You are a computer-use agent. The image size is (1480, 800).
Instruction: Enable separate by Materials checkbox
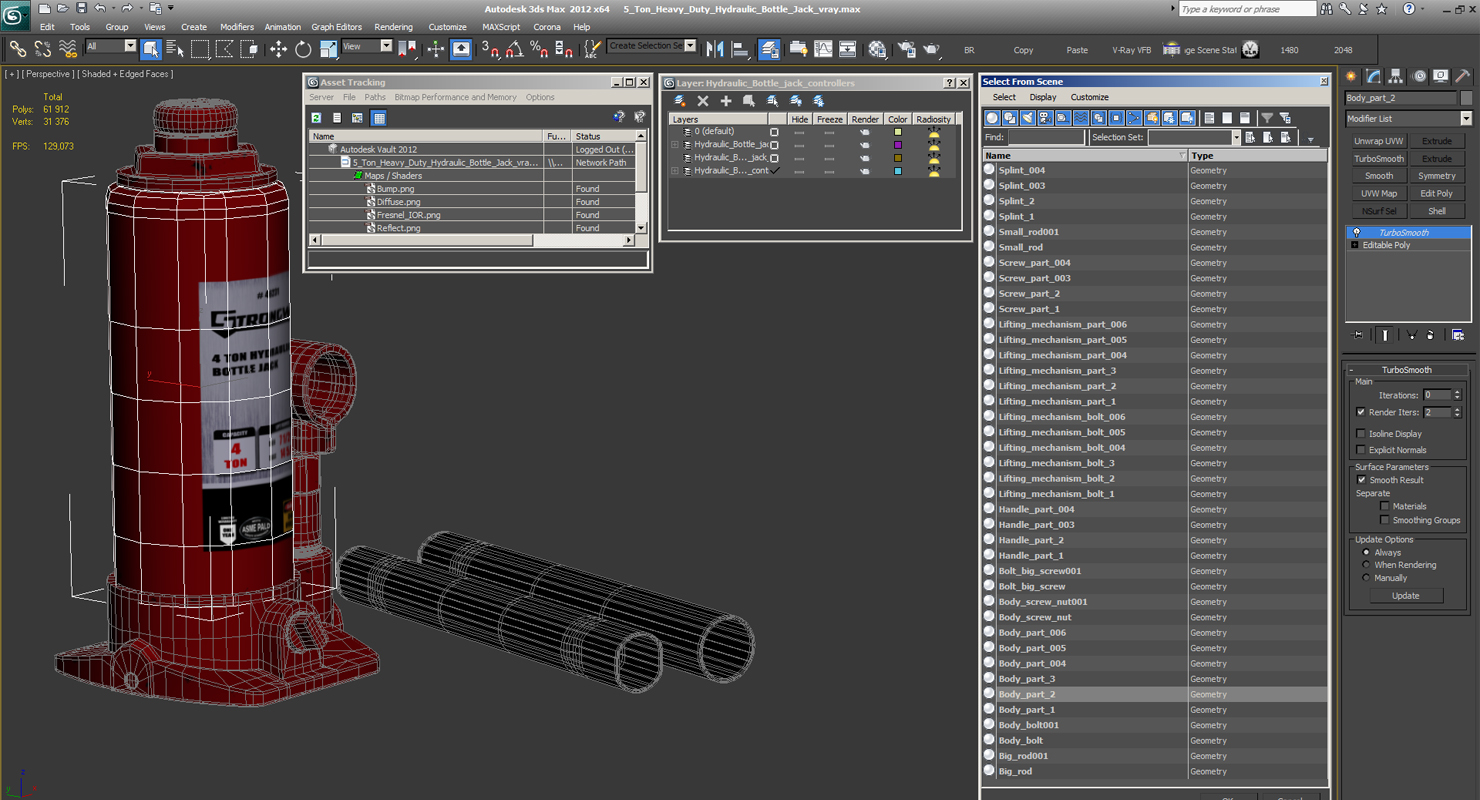point(1385,506)
